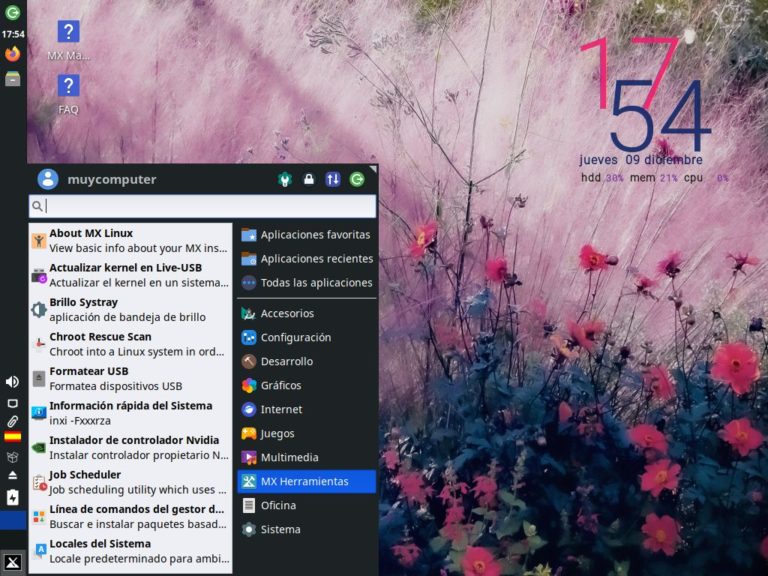Click the green logout icon in top panel

click(13, 12)
